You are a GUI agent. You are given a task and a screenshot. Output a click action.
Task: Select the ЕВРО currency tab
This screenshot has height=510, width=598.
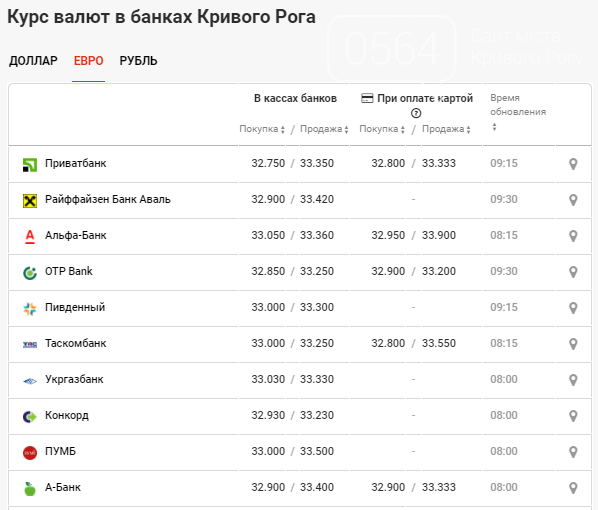[x=88, y=61]
